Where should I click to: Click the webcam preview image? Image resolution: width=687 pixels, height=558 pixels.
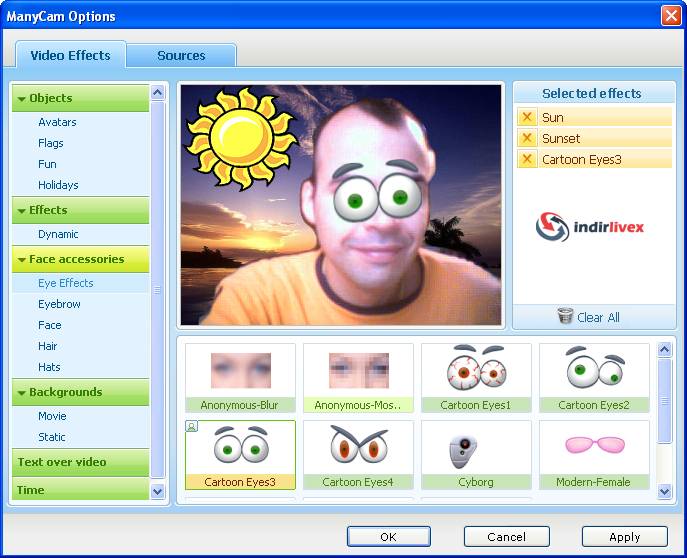341,205
